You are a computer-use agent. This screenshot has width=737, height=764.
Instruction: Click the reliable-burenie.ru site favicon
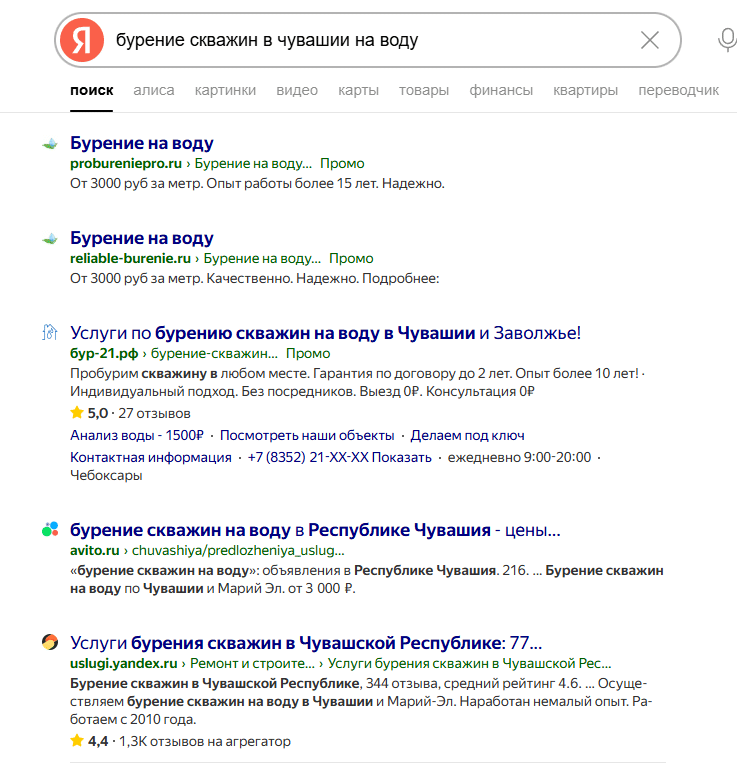point(50,239)
